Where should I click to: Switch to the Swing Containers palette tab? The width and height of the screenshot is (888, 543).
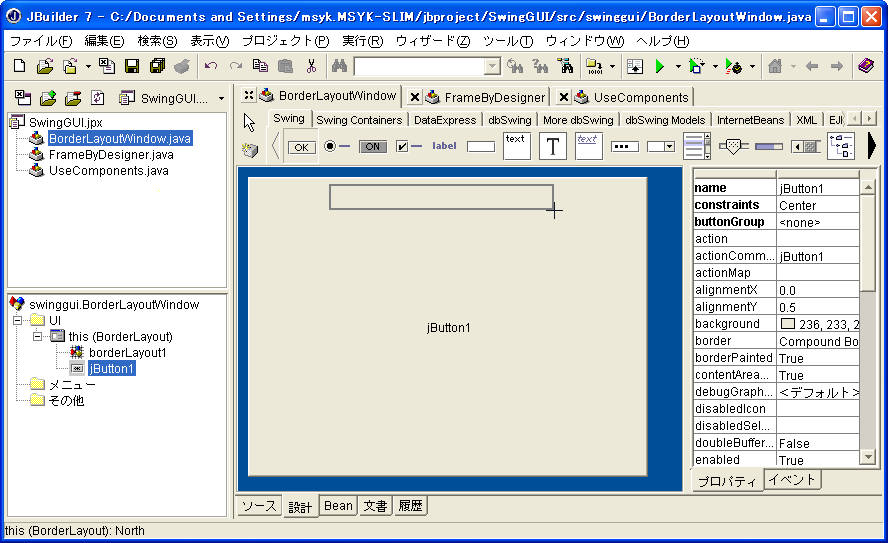(x=359, y=120)
